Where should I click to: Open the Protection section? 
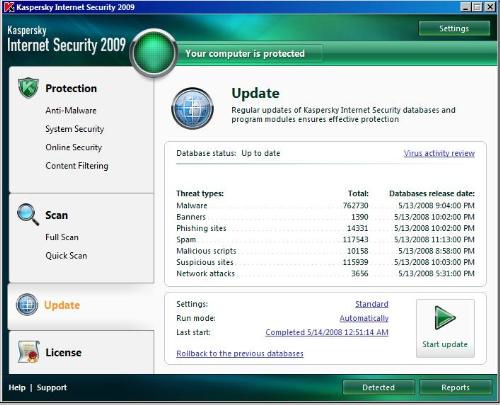pos(71,88)
